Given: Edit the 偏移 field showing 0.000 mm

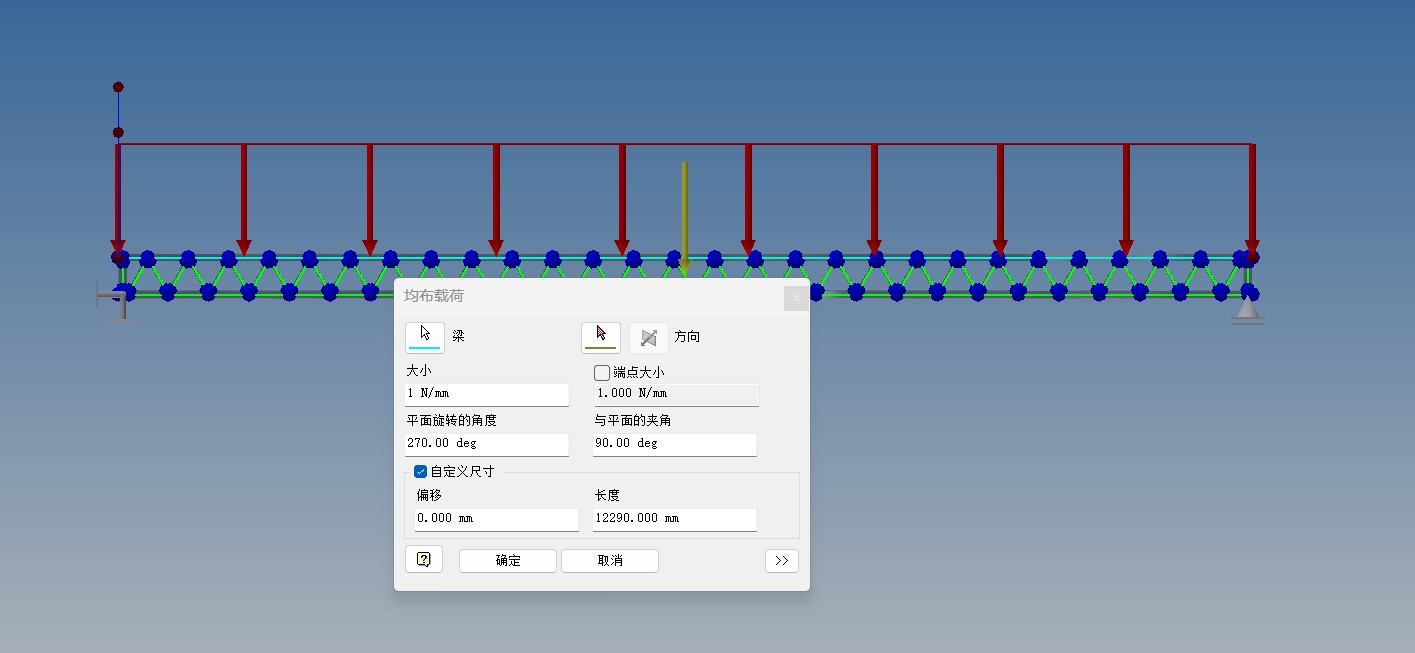Looking at the screenshot, I should (x=496, y=519).
